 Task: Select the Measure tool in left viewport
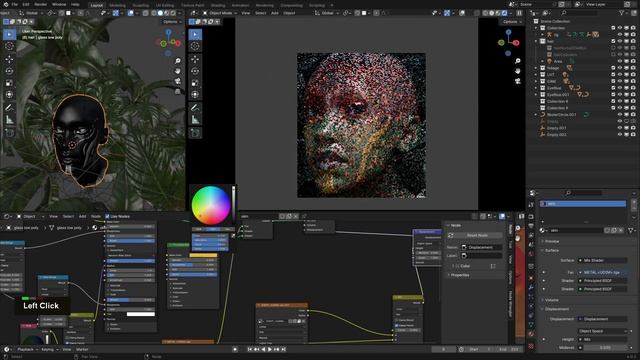click(9, 120)
